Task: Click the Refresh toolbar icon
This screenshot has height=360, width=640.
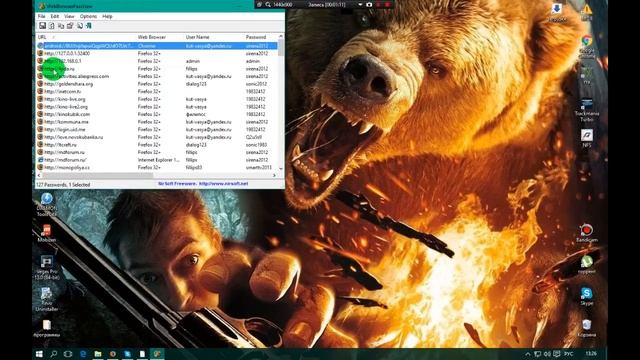Action: [52, 26]
